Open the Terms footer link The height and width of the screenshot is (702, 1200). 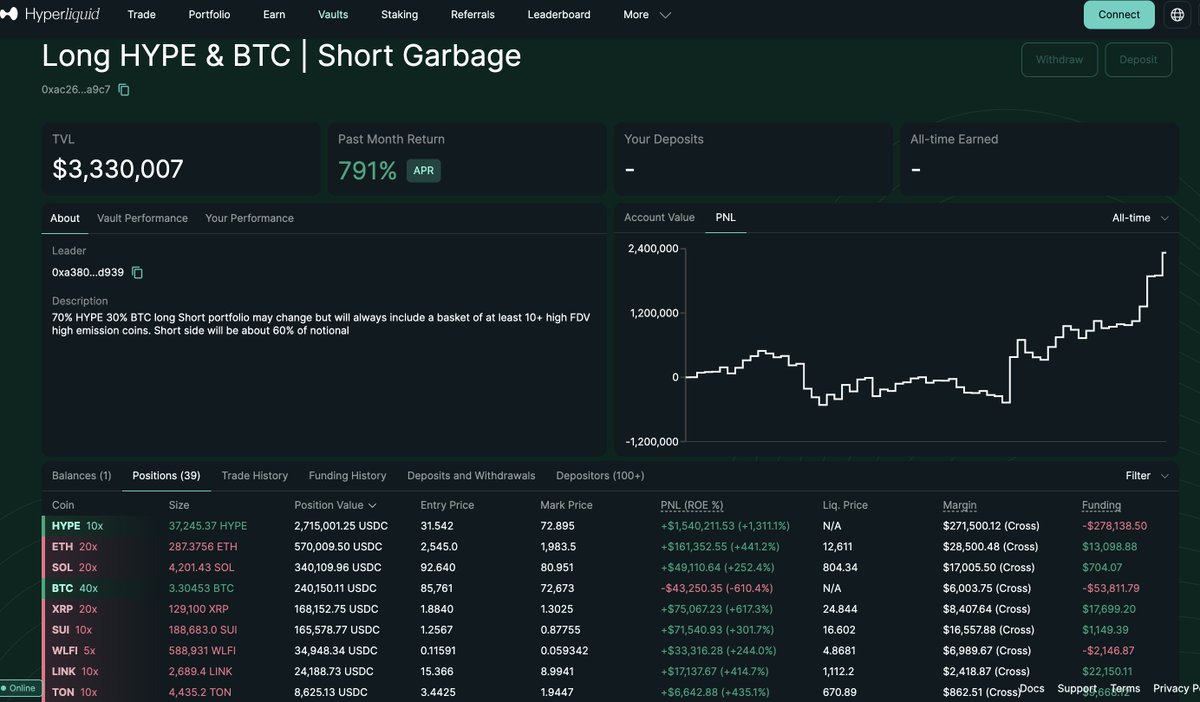[x=1125, y=688]
